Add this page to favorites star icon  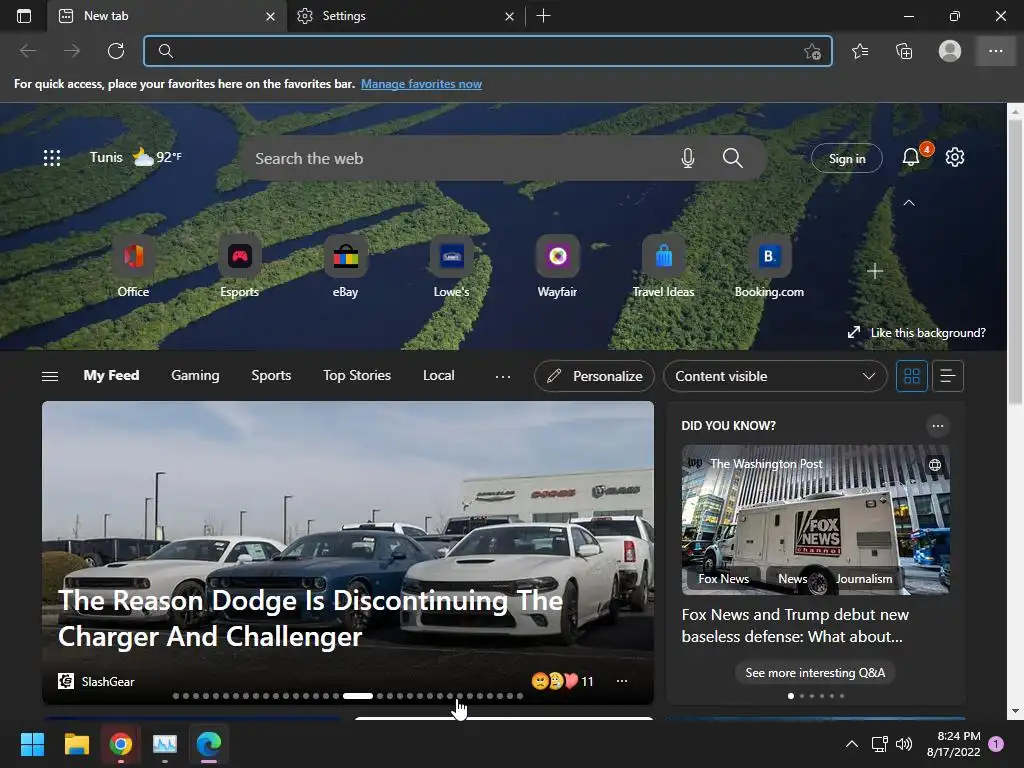[x=812, y=51]
